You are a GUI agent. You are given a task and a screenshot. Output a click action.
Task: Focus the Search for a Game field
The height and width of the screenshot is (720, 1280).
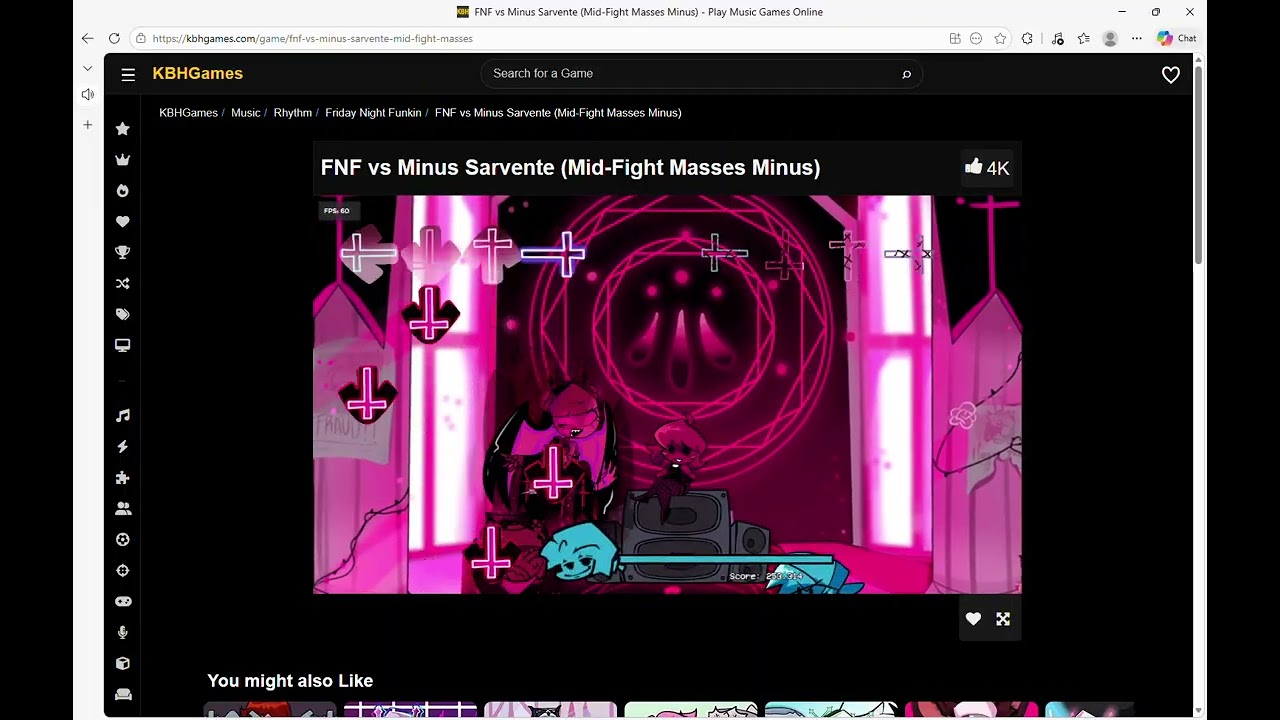click(x=690, y=73)
